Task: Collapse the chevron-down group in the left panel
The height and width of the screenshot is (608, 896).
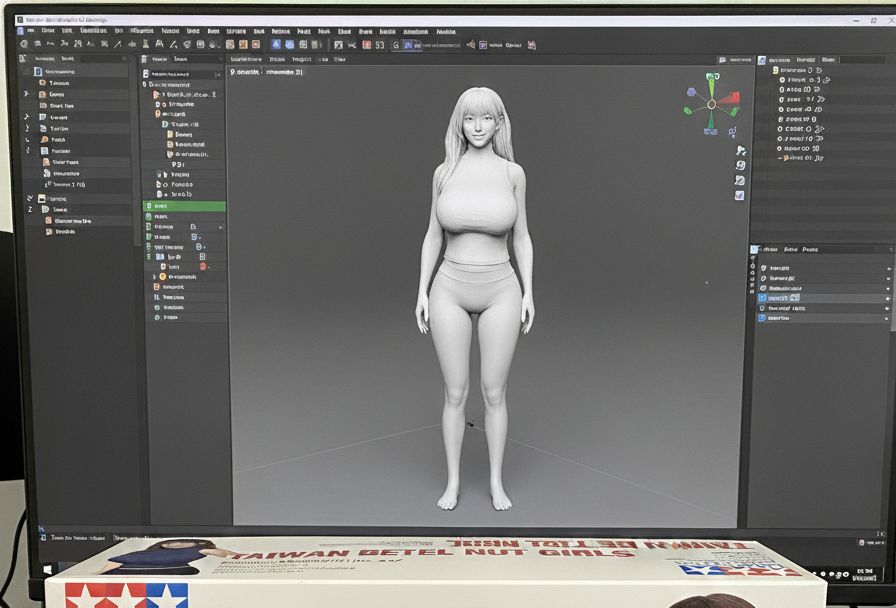Action: pyautogui.click(x=29, y=198)
